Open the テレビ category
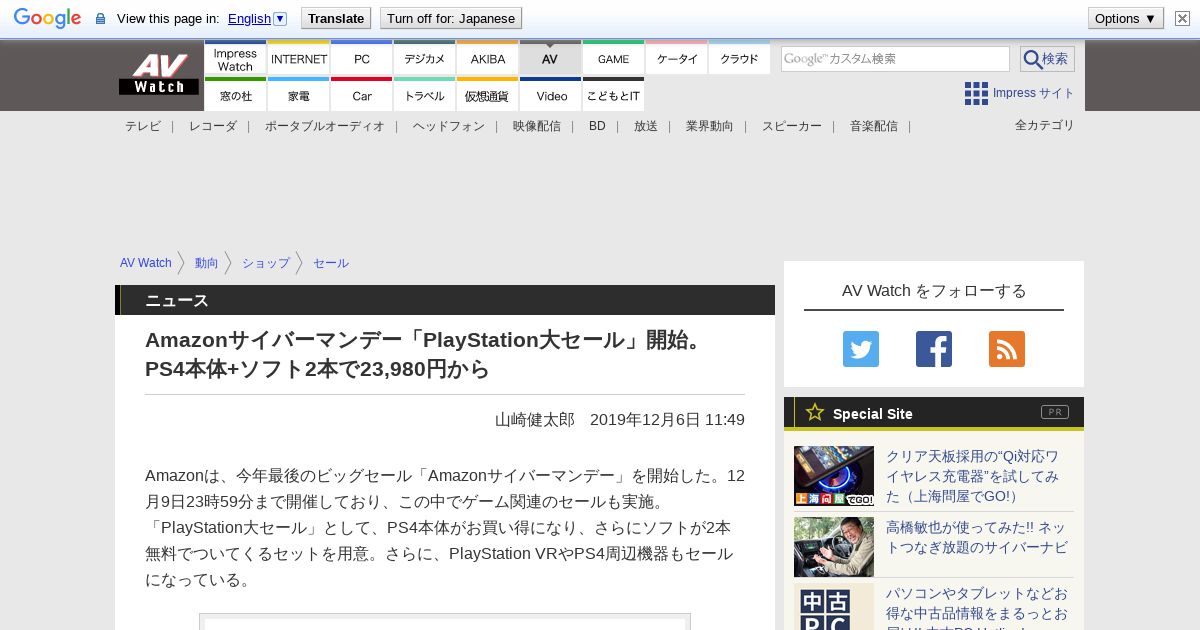The width and height of the screenshot is (1200, 630). point(143,126)
